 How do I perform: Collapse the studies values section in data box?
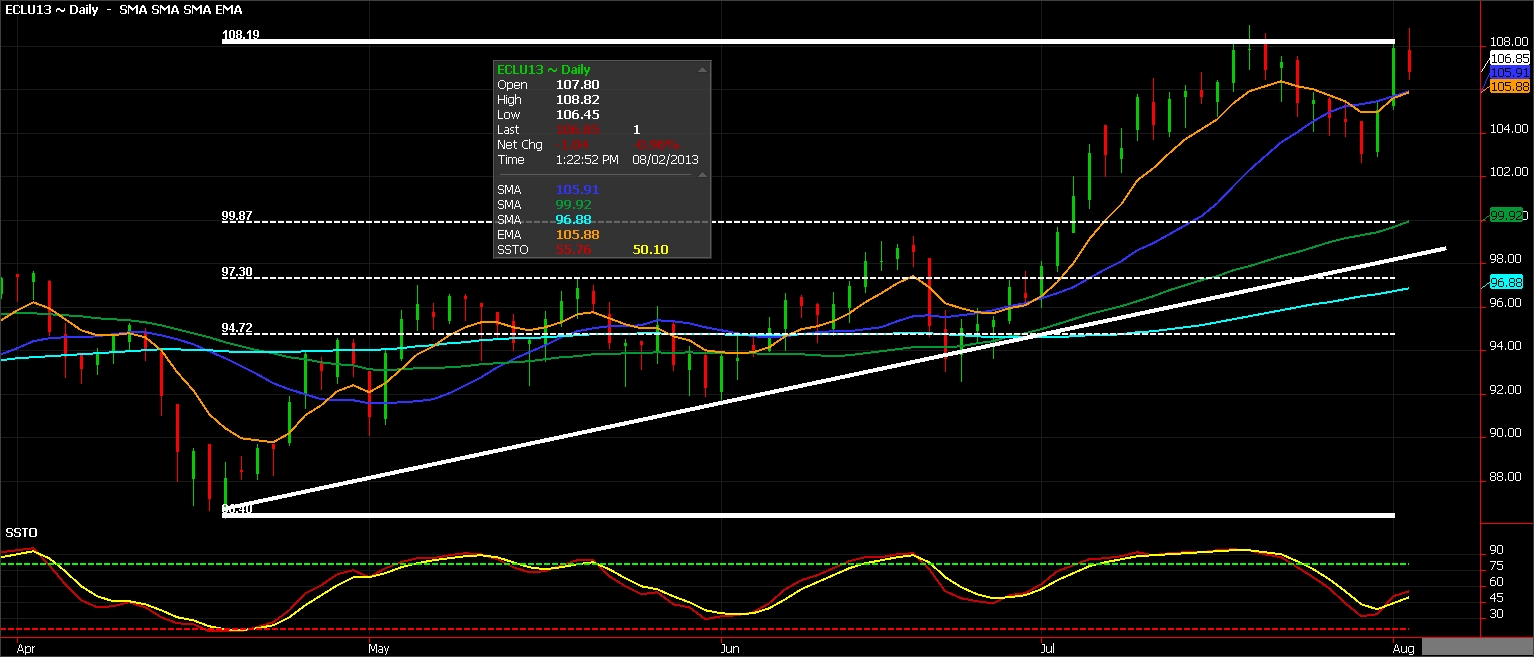click(x=702, y=174)
